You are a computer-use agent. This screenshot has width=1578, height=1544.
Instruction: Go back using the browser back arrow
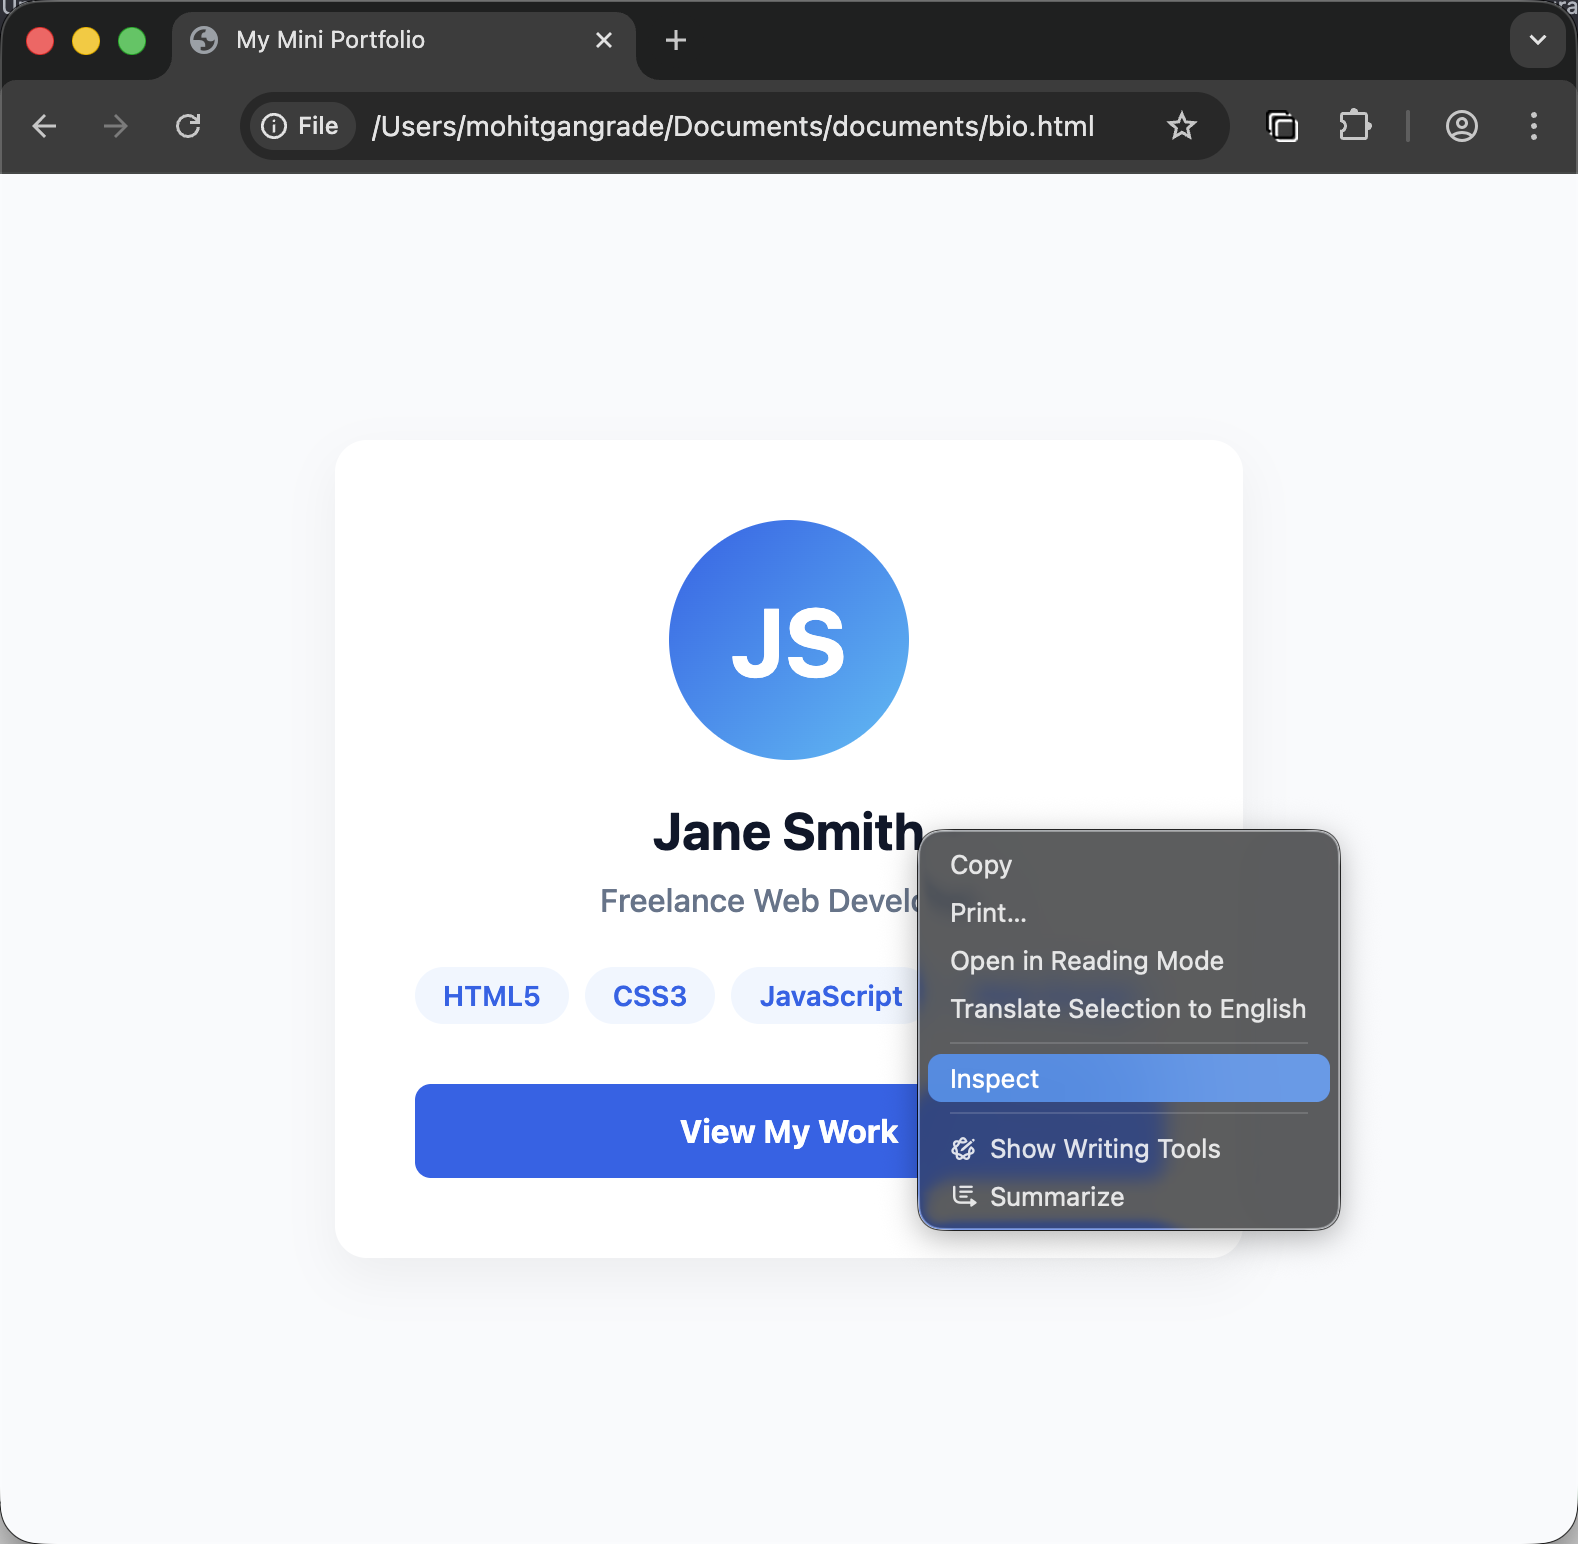tap(44, 126)
